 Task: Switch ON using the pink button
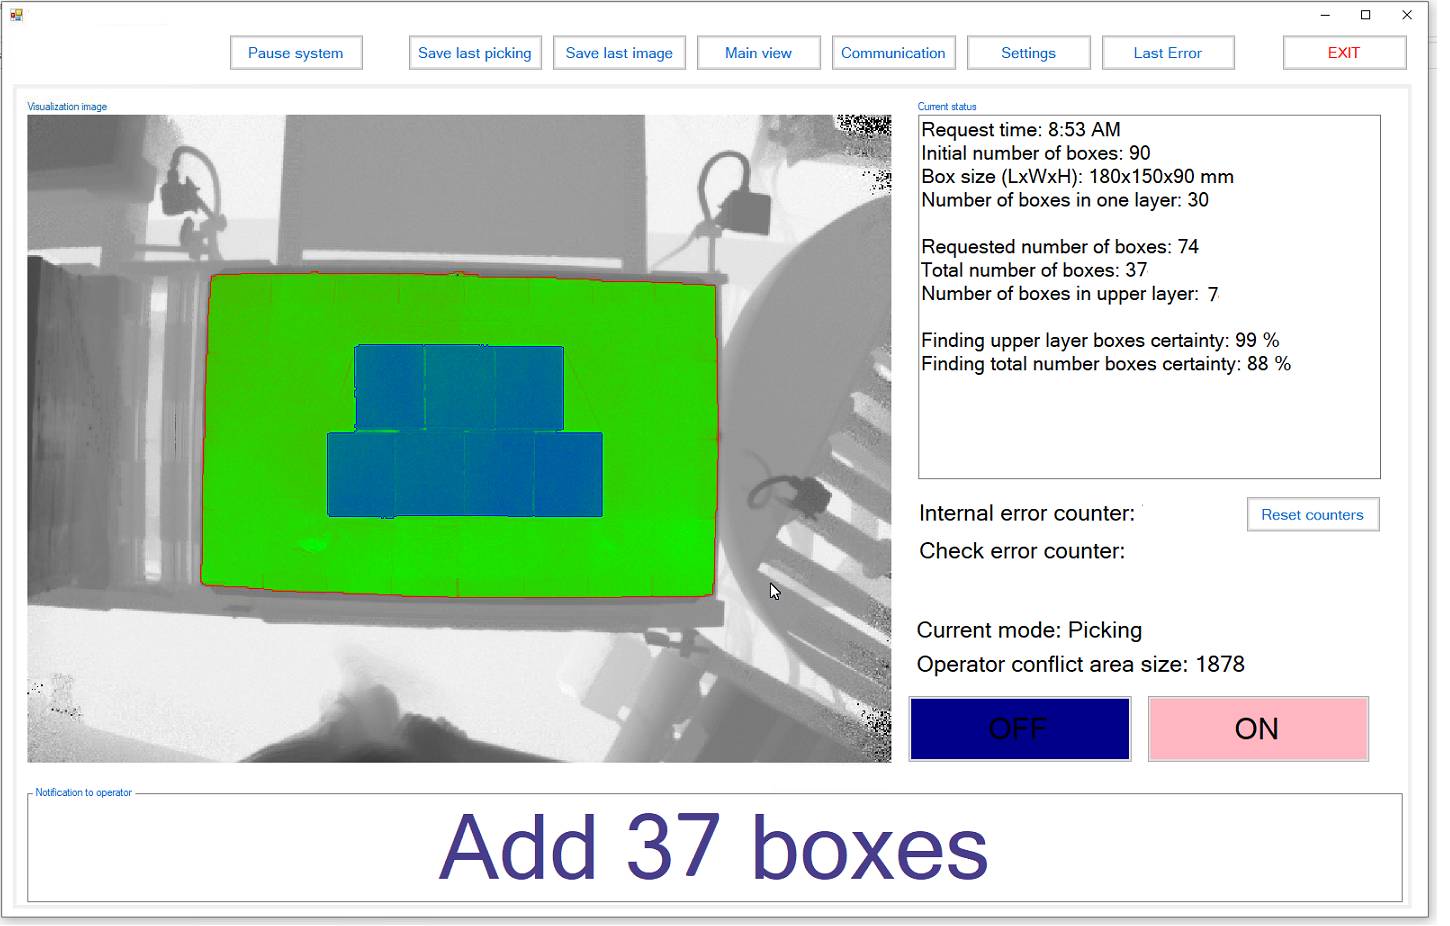[x=1258, y=729]
